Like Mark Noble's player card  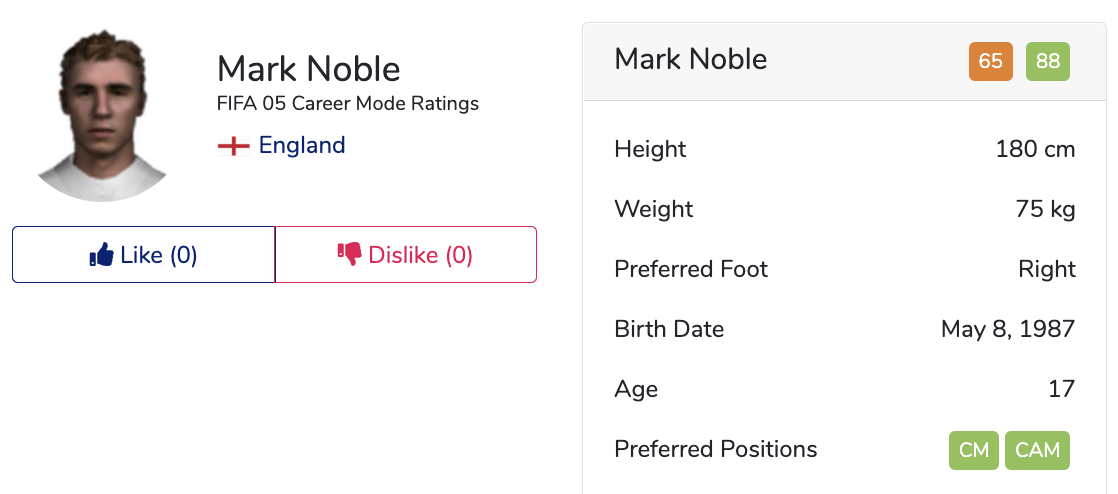pos(143,254)
